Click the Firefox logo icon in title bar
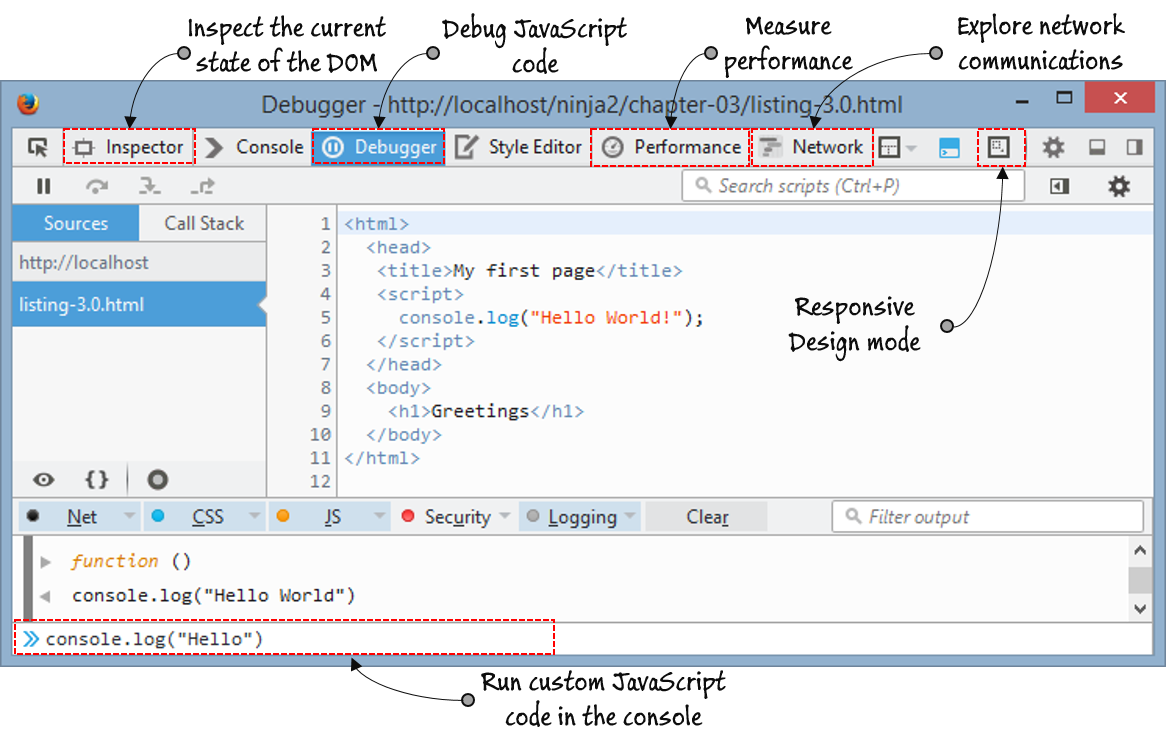The width and height of the screenshot is (1166, 754). [x=28, y=103]
